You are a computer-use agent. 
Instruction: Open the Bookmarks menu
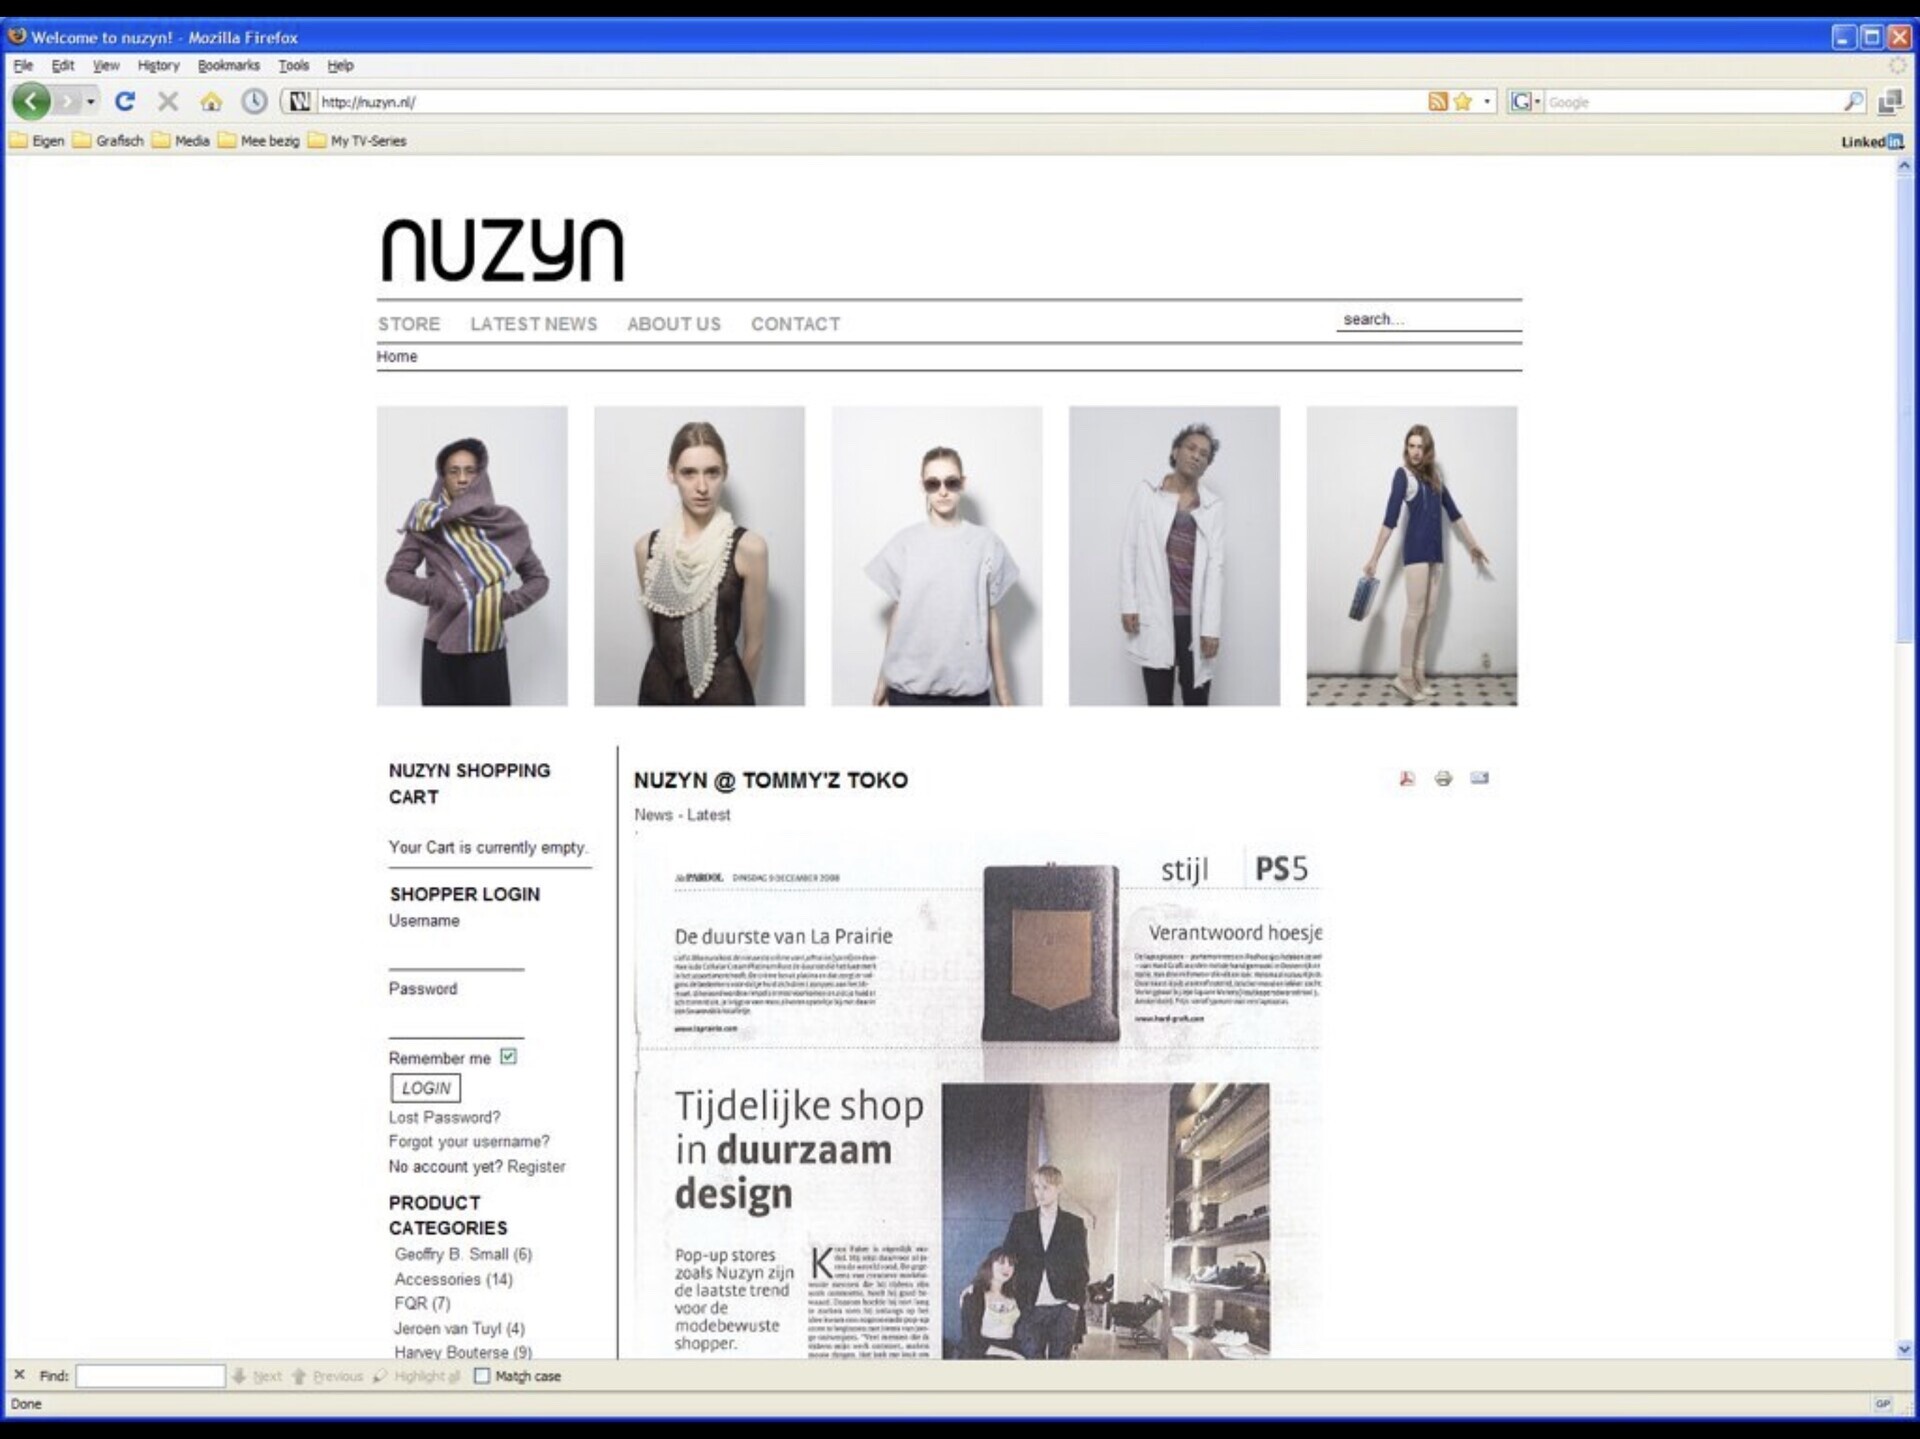[228, 65]
